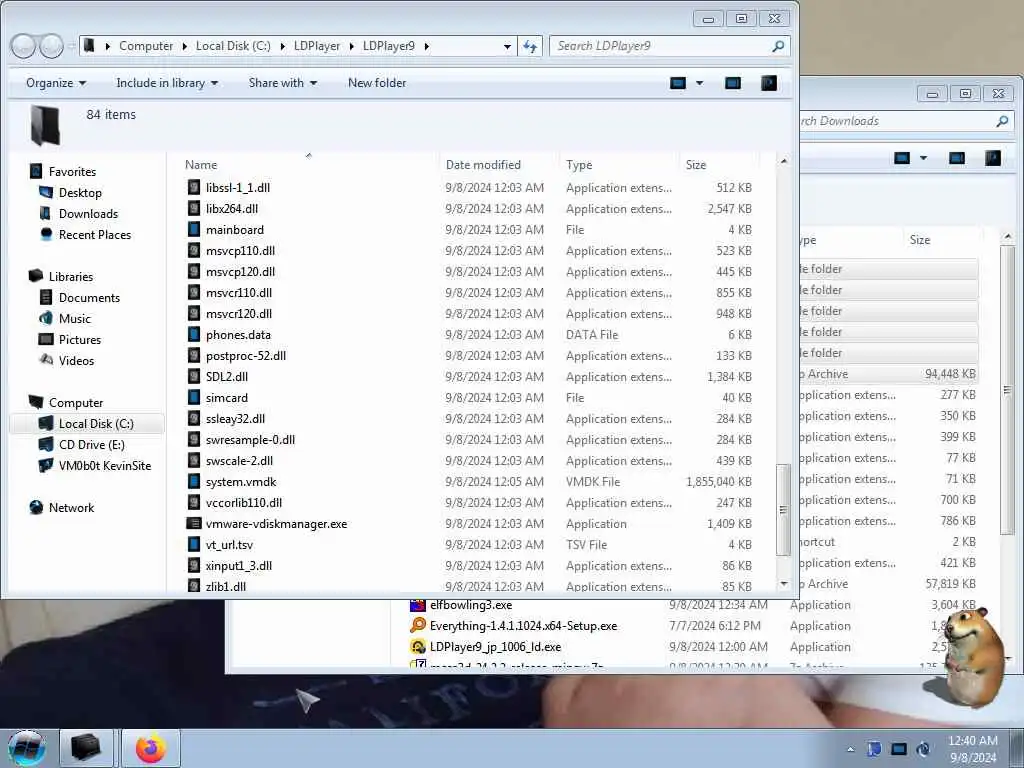1024x768 pixels.
Task: Select Network in the navigation pane
Action: (x=71, y=507)
